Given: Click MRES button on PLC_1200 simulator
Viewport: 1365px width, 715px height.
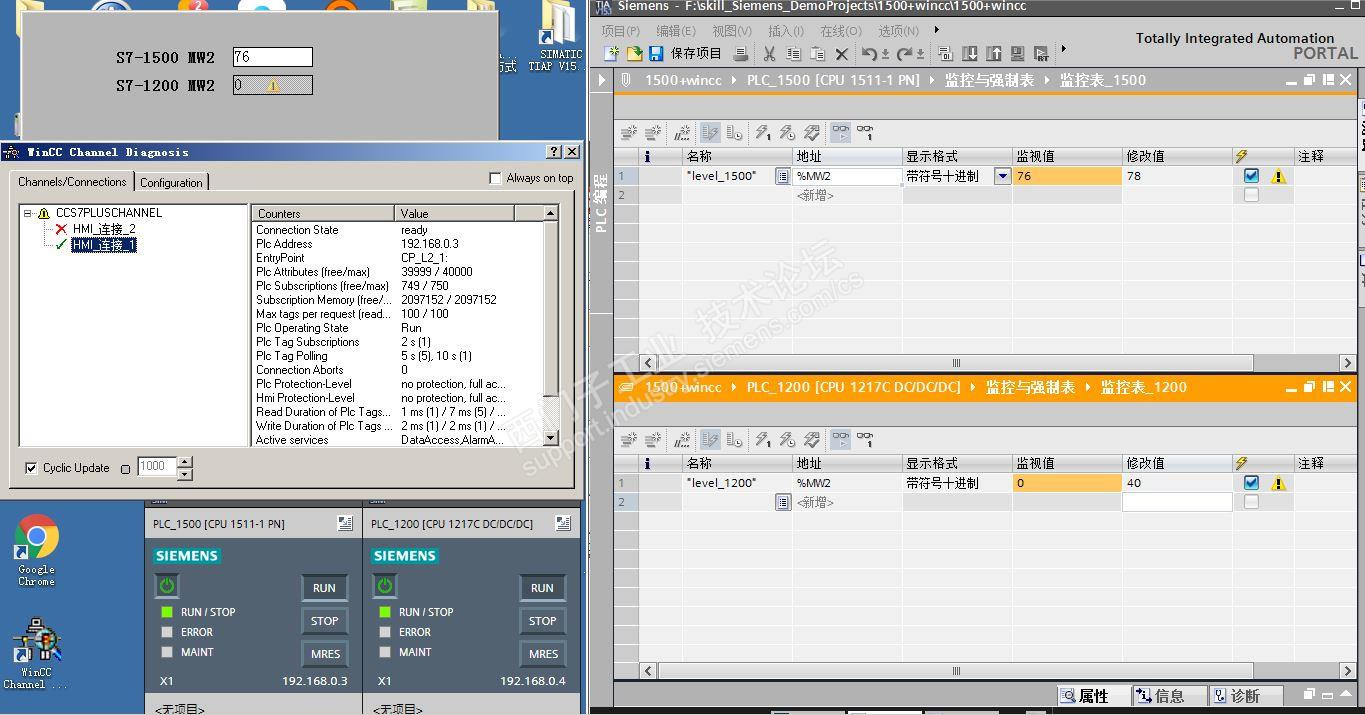Looking at the screenshot, I should tap(542, 654).
